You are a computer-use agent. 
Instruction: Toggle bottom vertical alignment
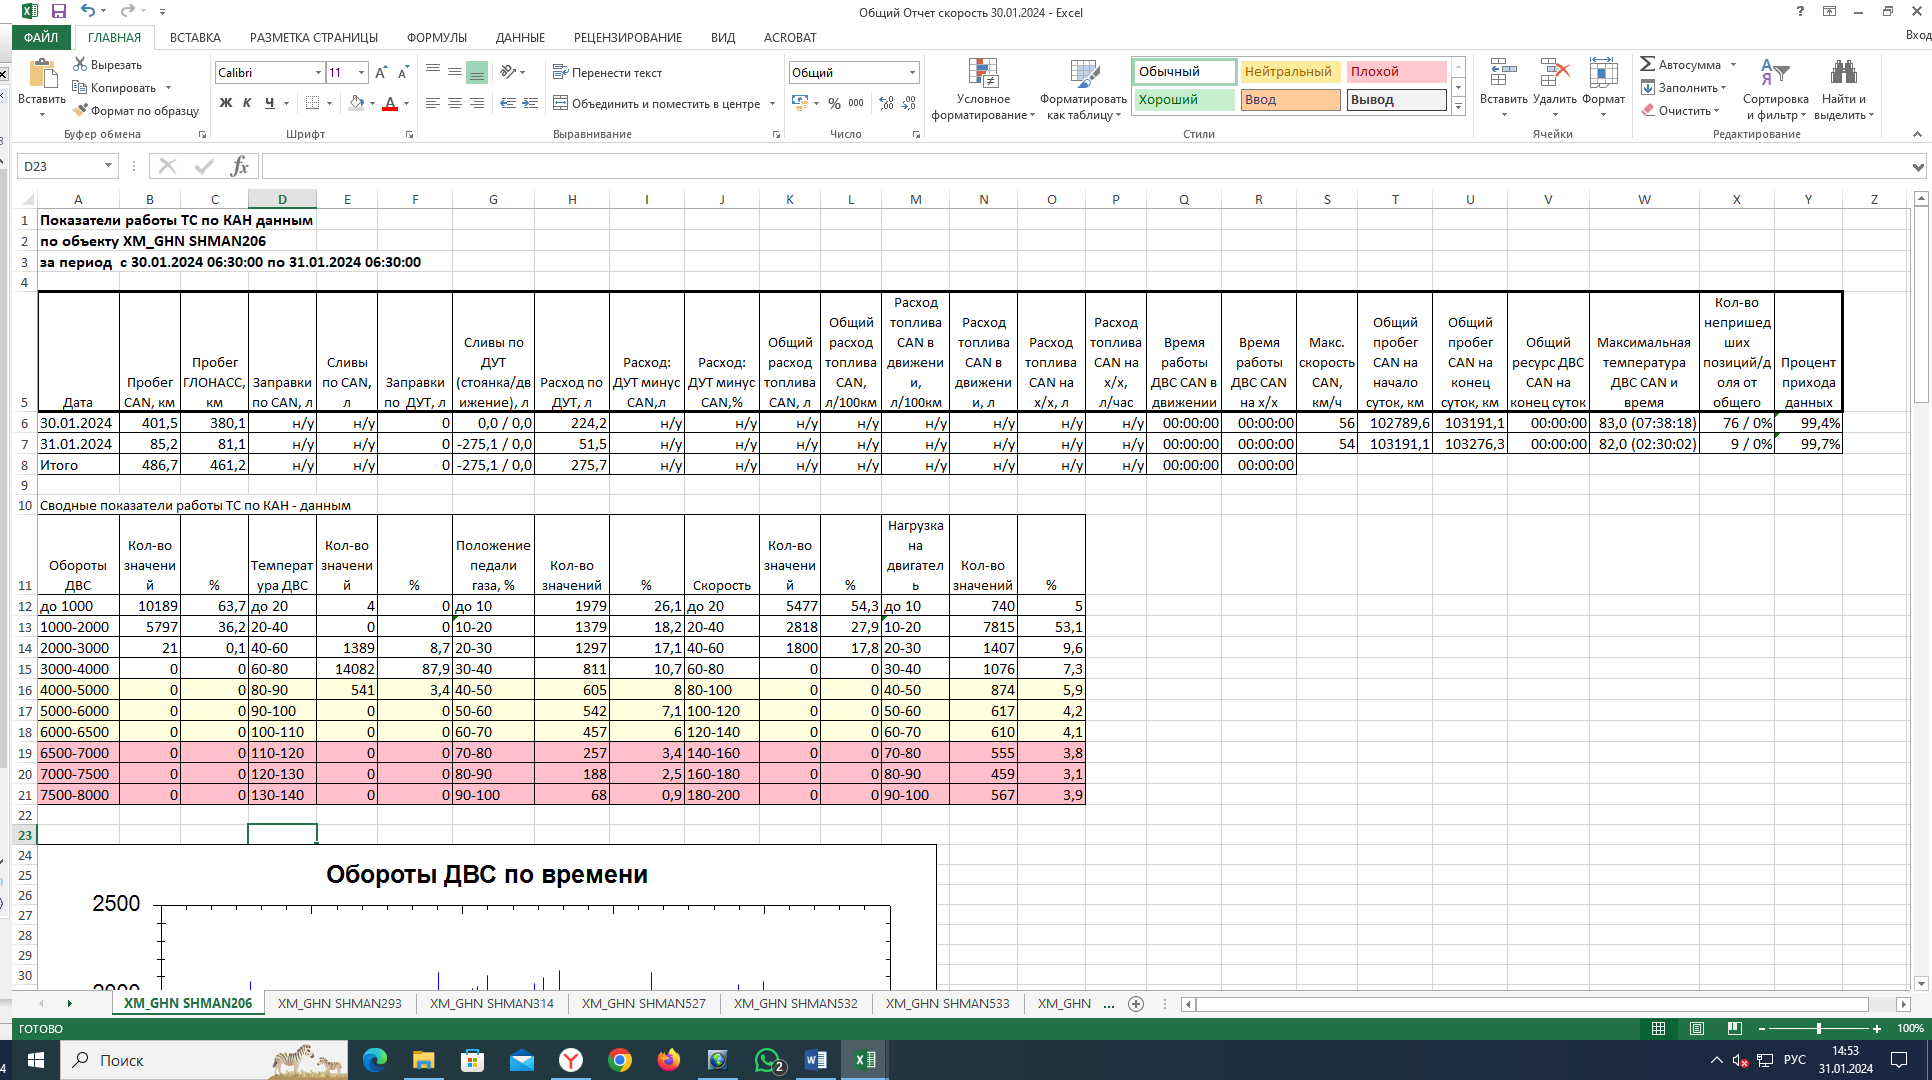pos(477,72)
